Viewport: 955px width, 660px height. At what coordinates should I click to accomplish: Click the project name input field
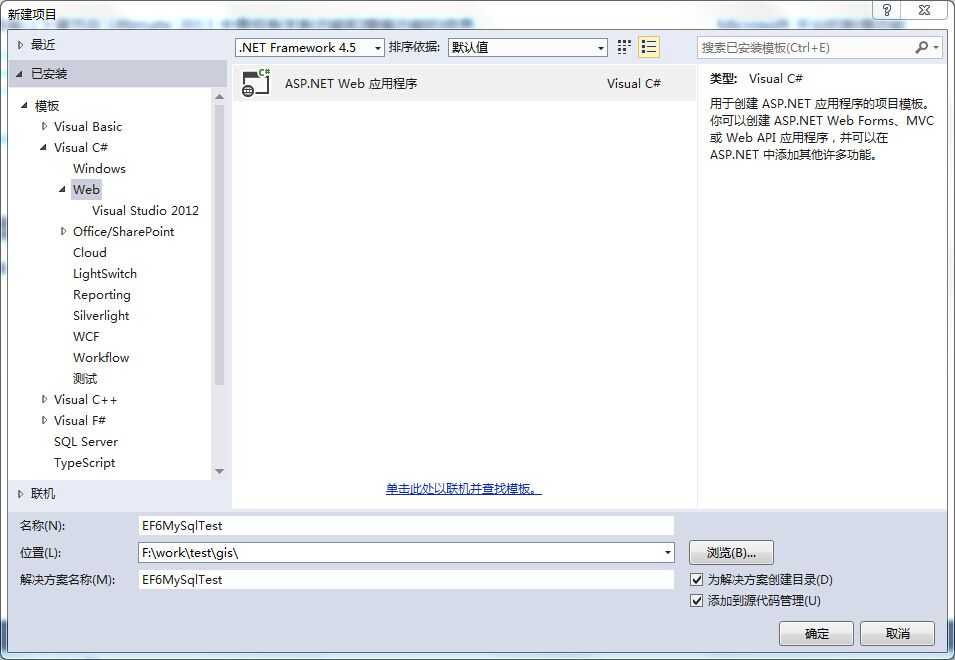(406, 526)
